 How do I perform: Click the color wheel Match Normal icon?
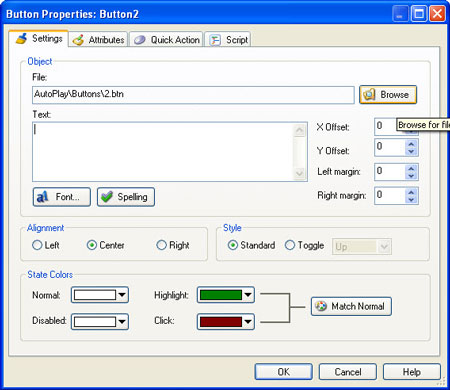pyautogui.click(x=321, y=306)
